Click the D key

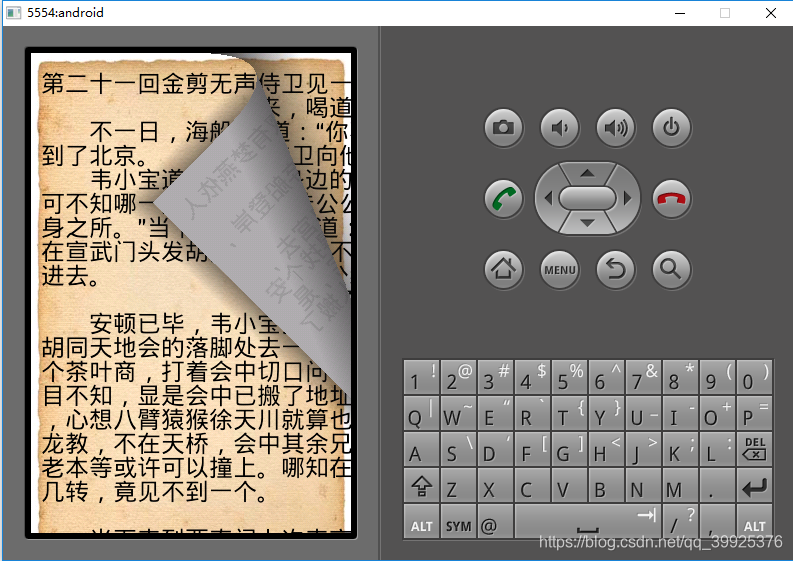click(x=495, y=449)
